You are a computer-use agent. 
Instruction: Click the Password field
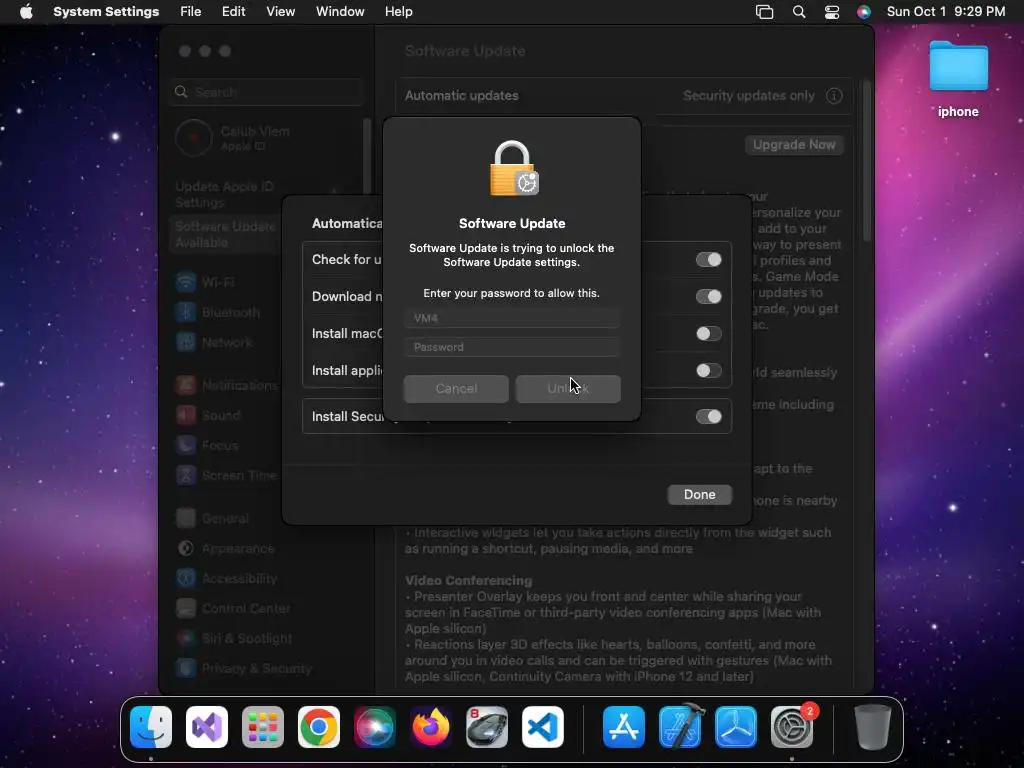512,347
